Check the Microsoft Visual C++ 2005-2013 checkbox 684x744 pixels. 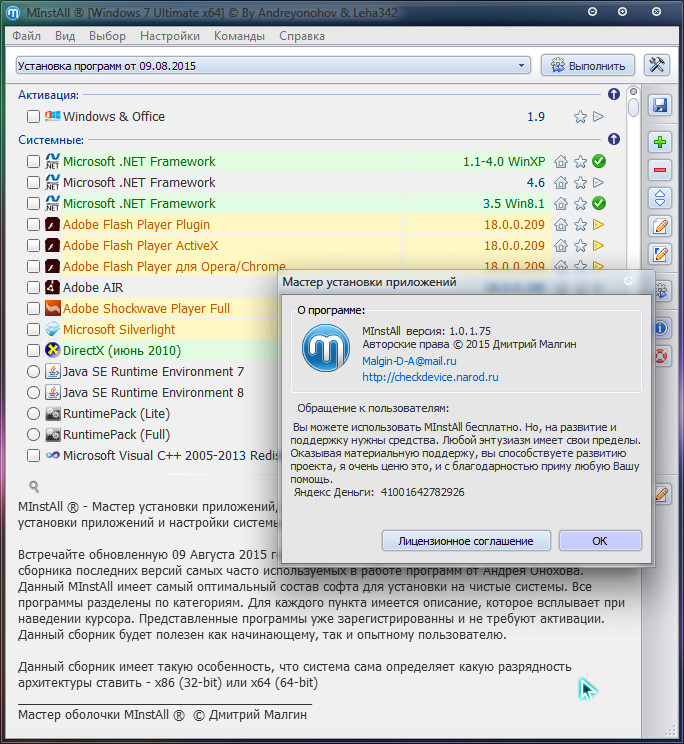tap(33, 456)
